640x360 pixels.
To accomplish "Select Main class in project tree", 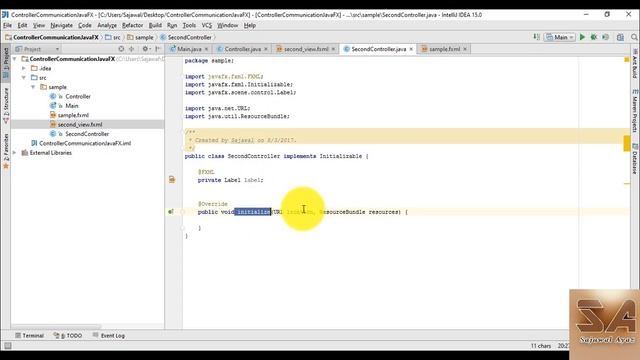I will point(71,106).
